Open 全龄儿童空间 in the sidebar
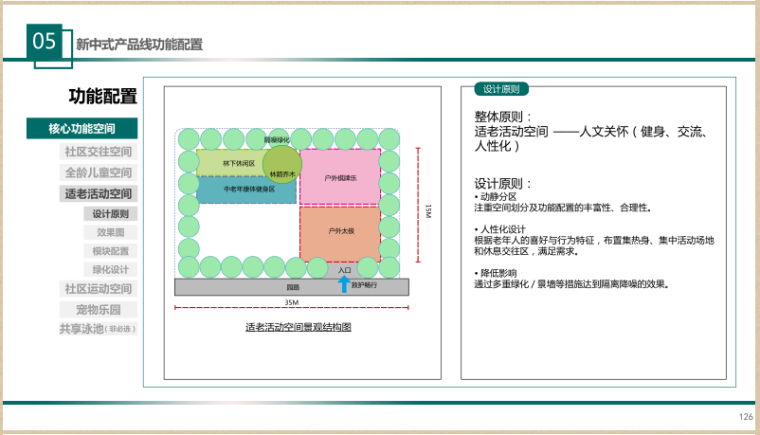760x435 pixels. click(98, 173)
